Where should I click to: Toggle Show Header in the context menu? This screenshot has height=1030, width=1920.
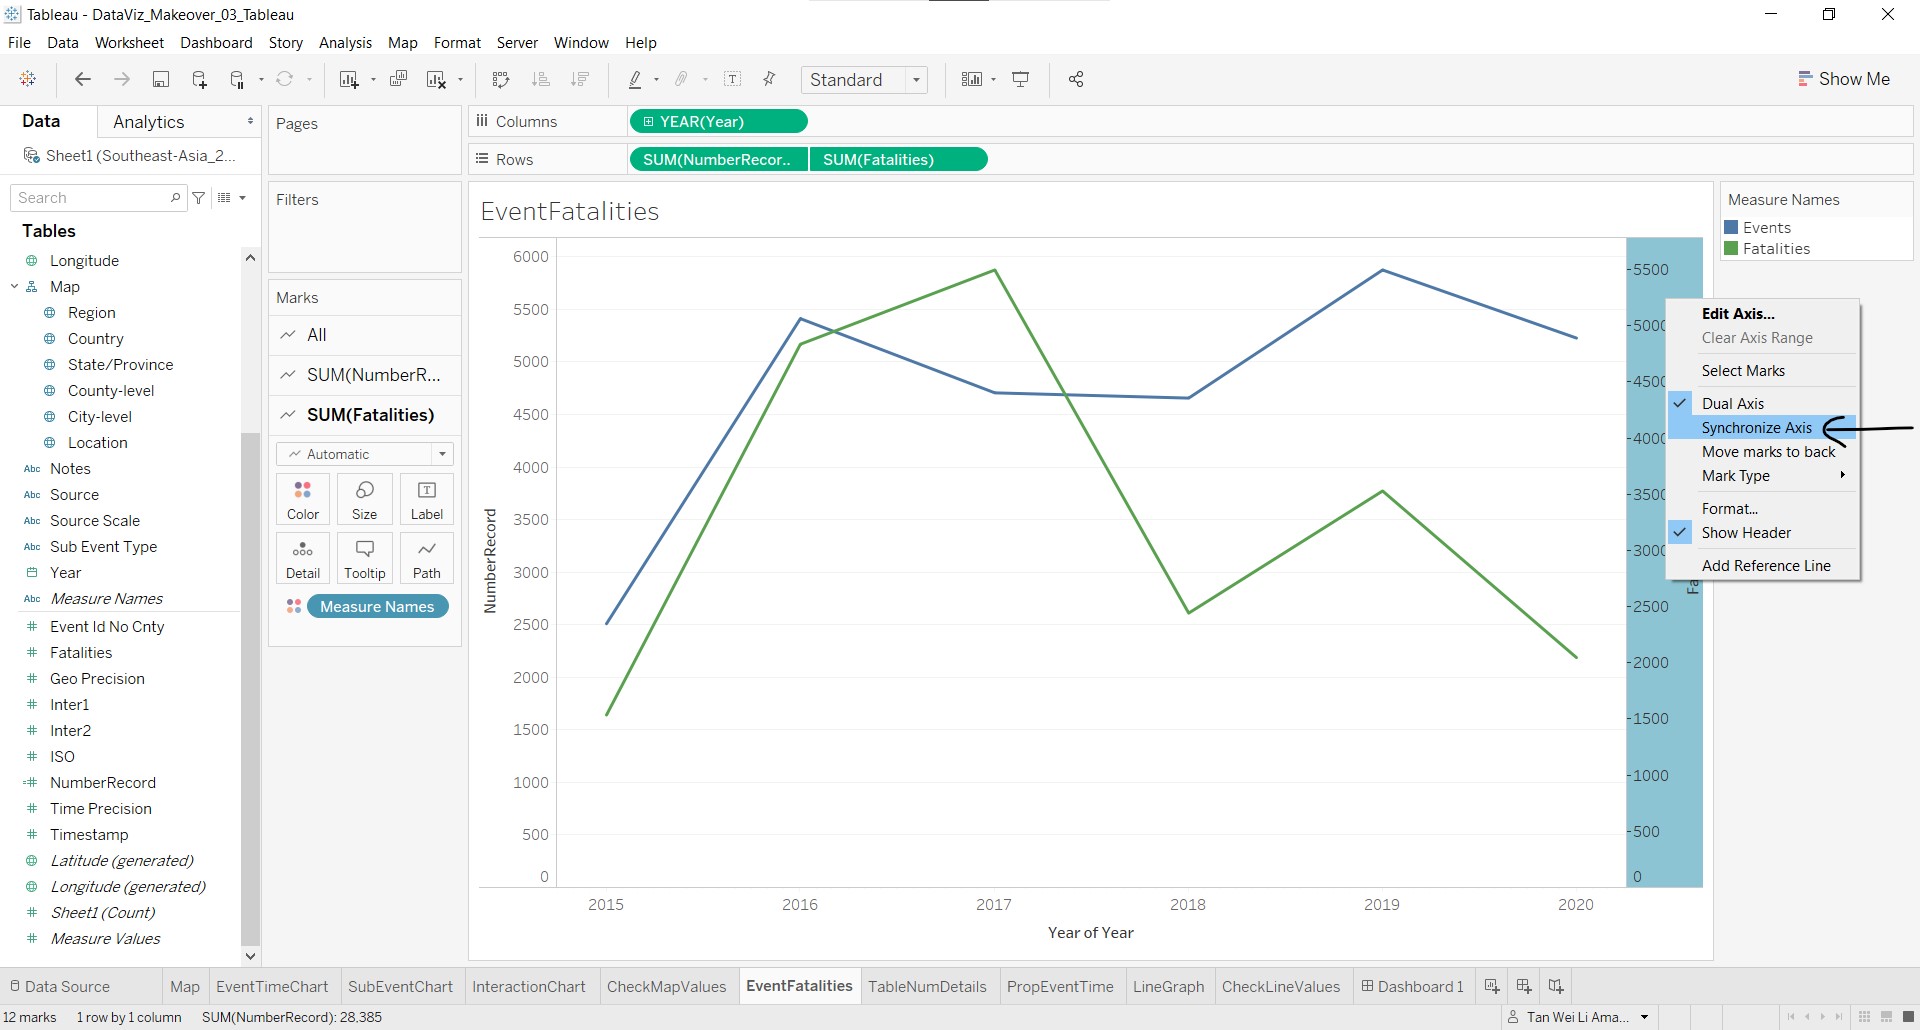pos(1746,533)
